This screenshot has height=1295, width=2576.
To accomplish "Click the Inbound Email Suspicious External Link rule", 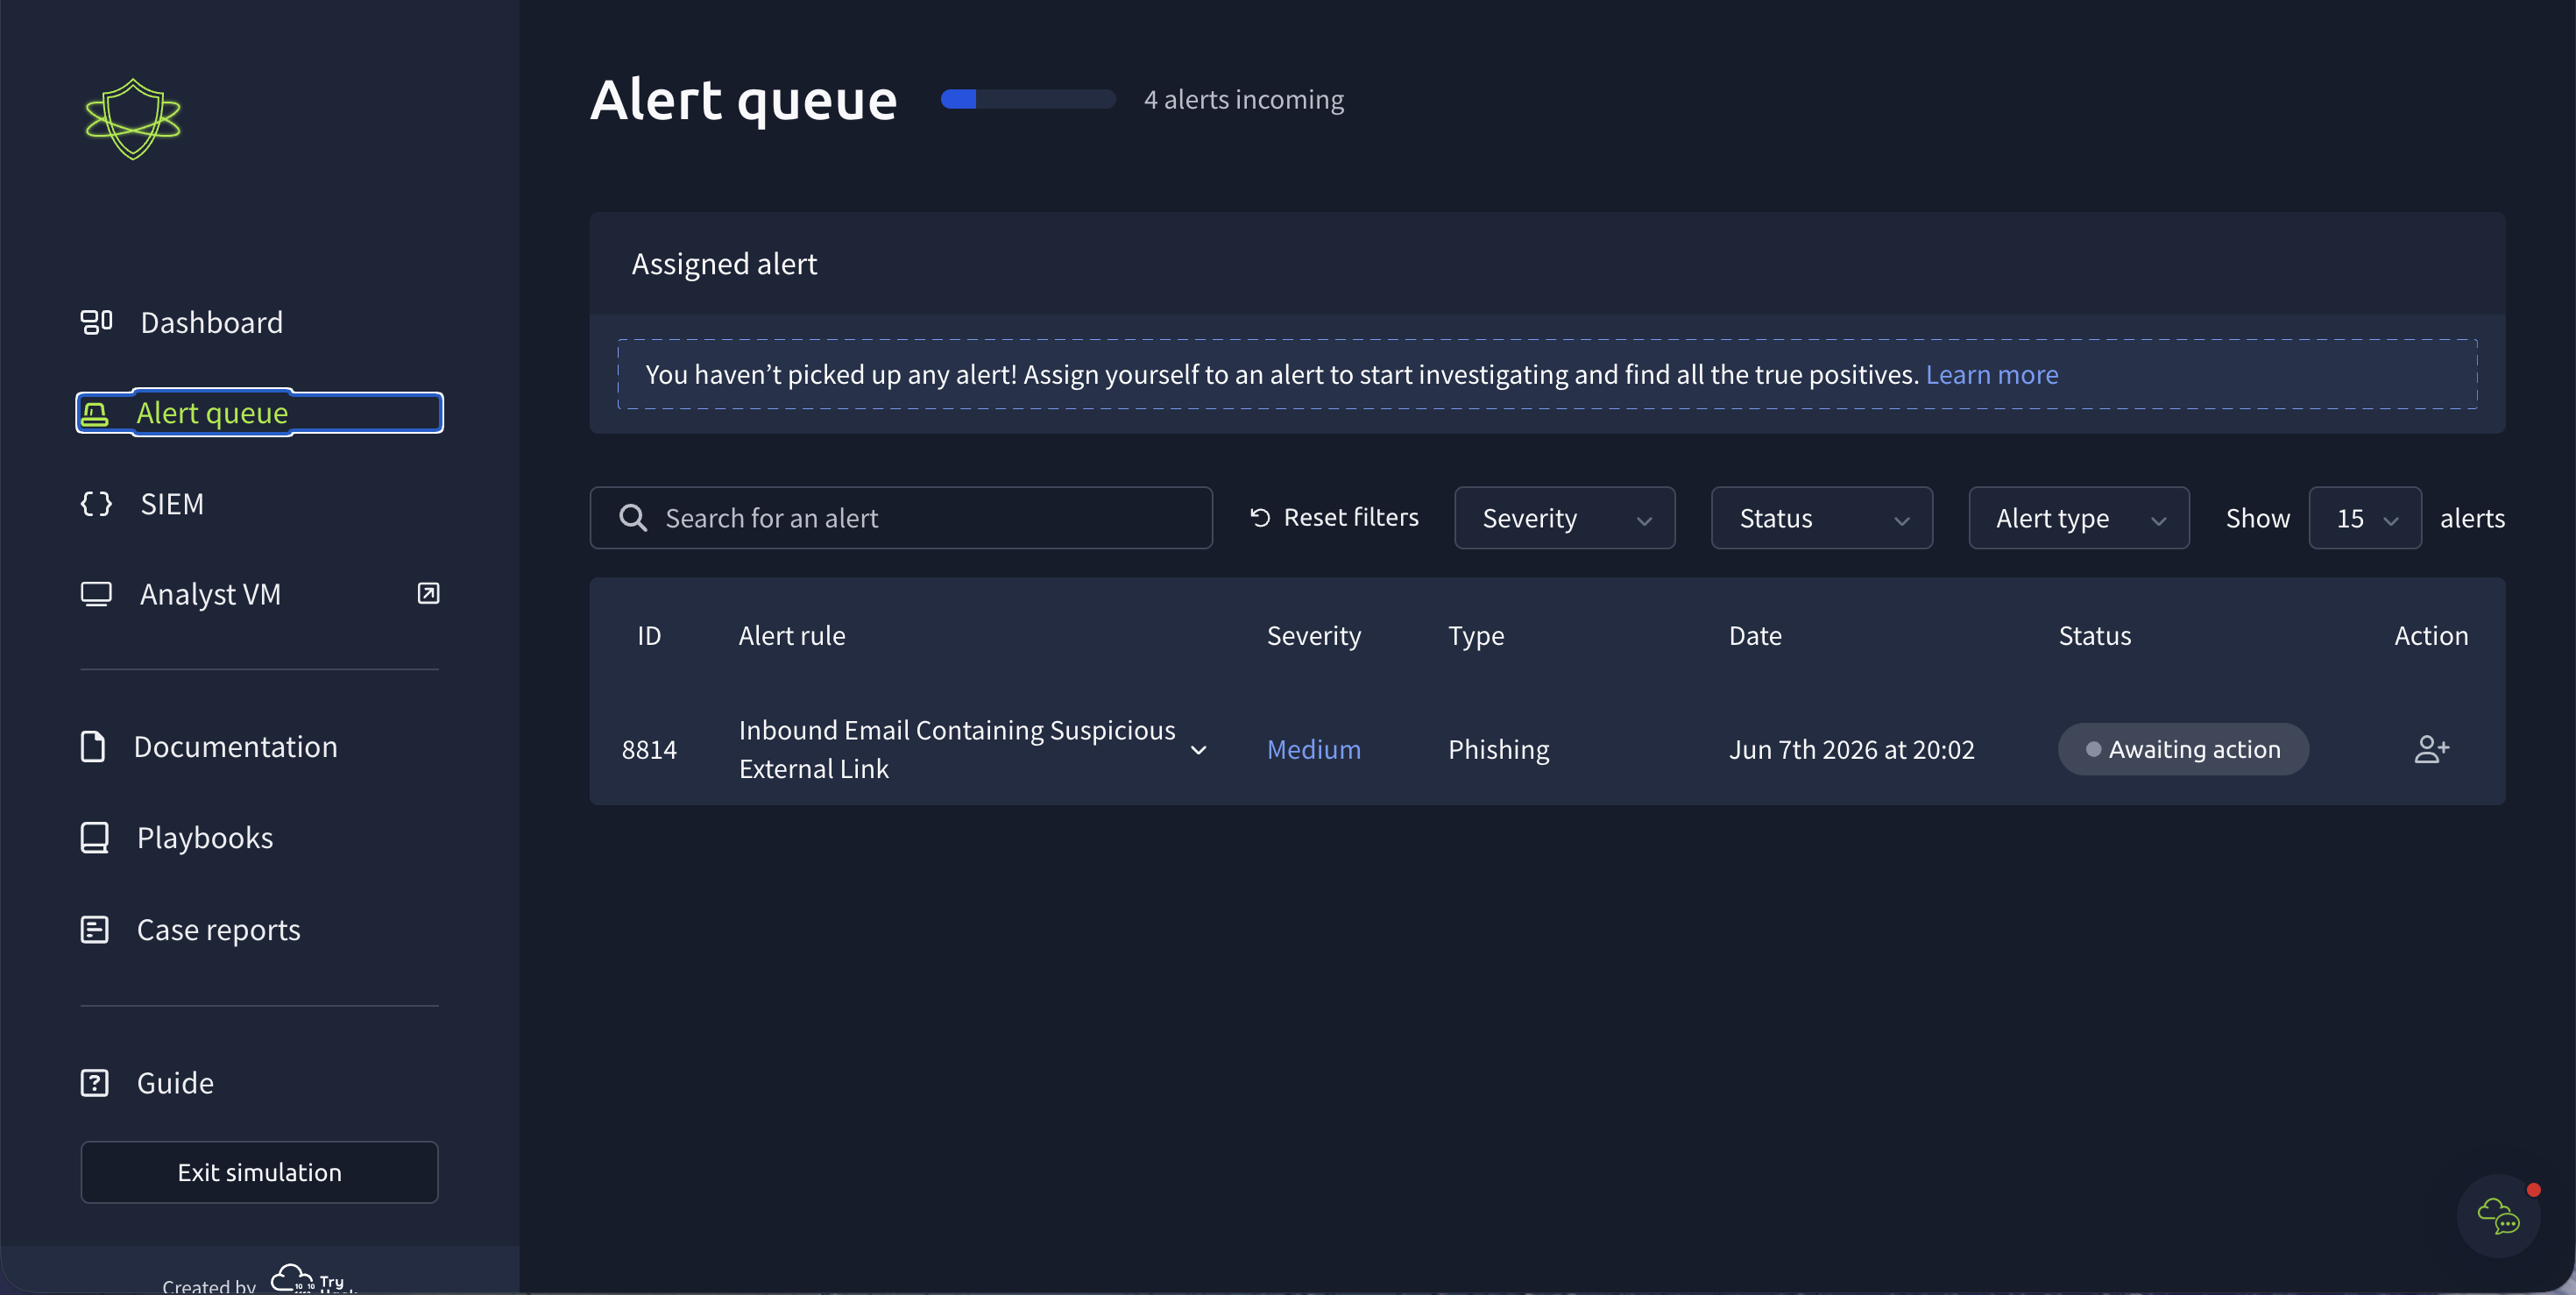I will click(x=957, y=749).
